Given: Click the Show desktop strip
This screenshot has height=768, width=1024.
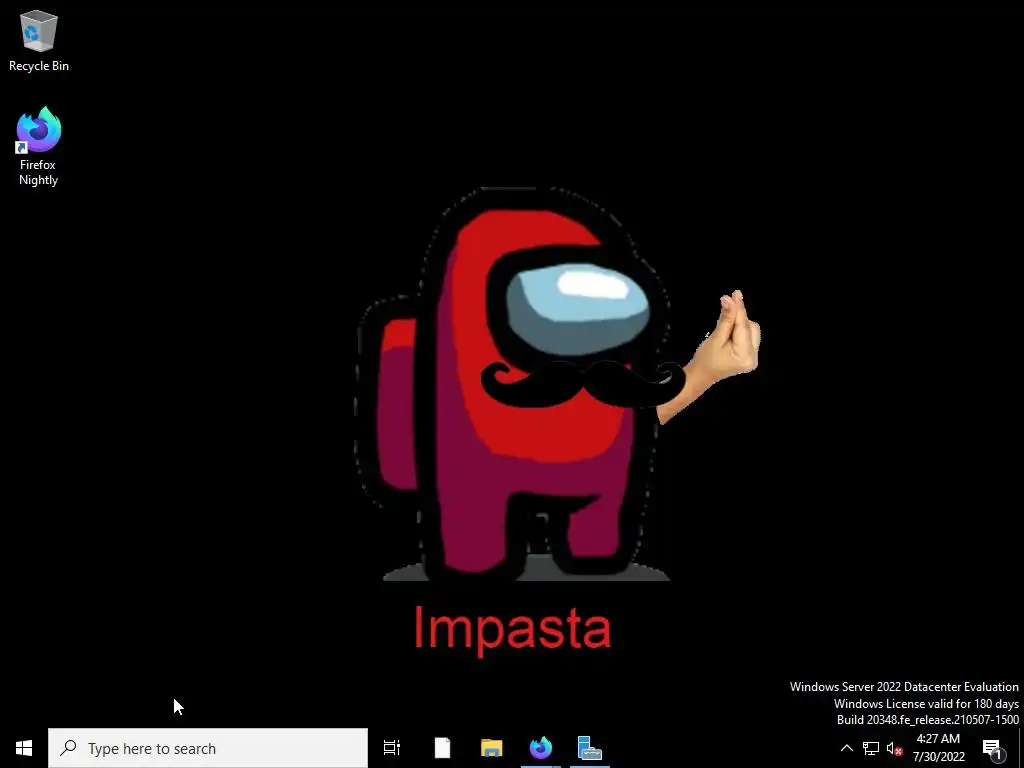Looking at the screenshot, I should tap(1021, 748).
